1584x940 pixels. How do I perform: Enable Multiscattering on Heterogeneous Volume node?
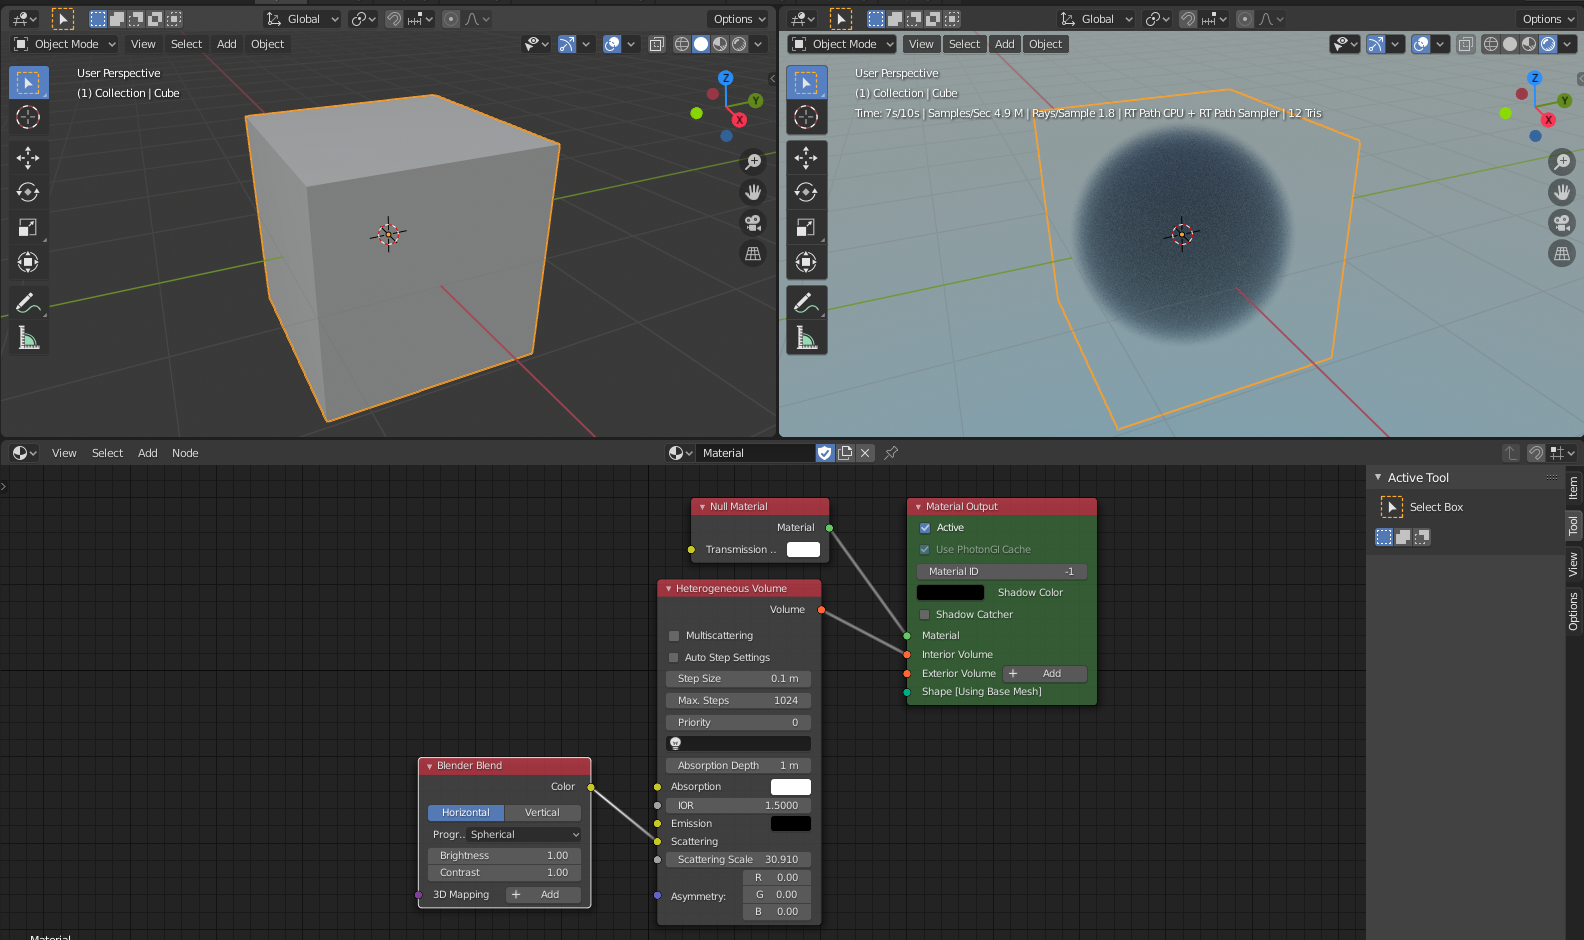[674, 636]
